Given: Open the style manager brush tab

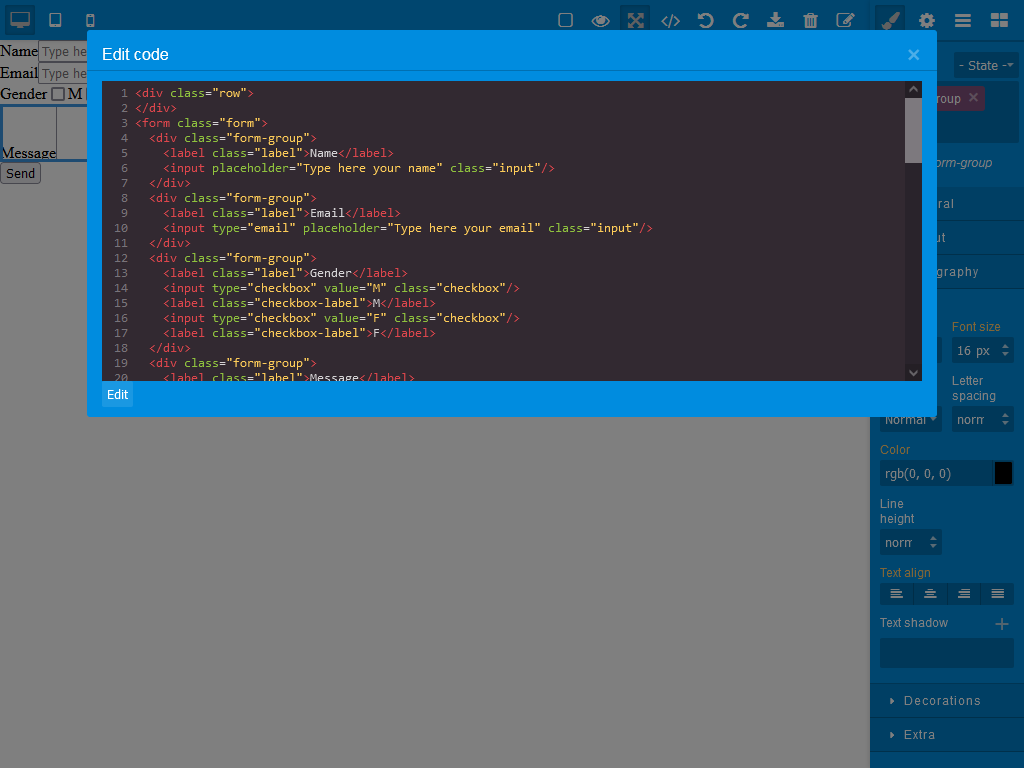Looking at the screenshot, I should pos(891,21).
